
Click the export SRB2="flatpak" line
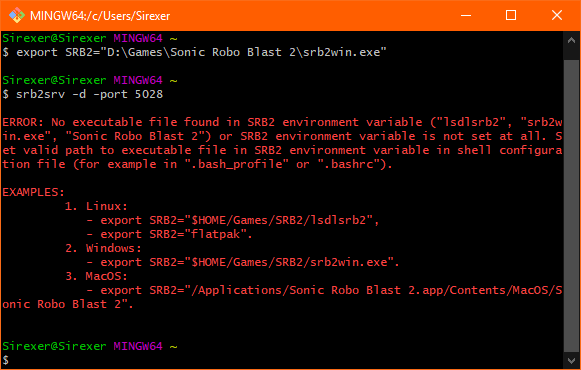(x=169, y=234)
